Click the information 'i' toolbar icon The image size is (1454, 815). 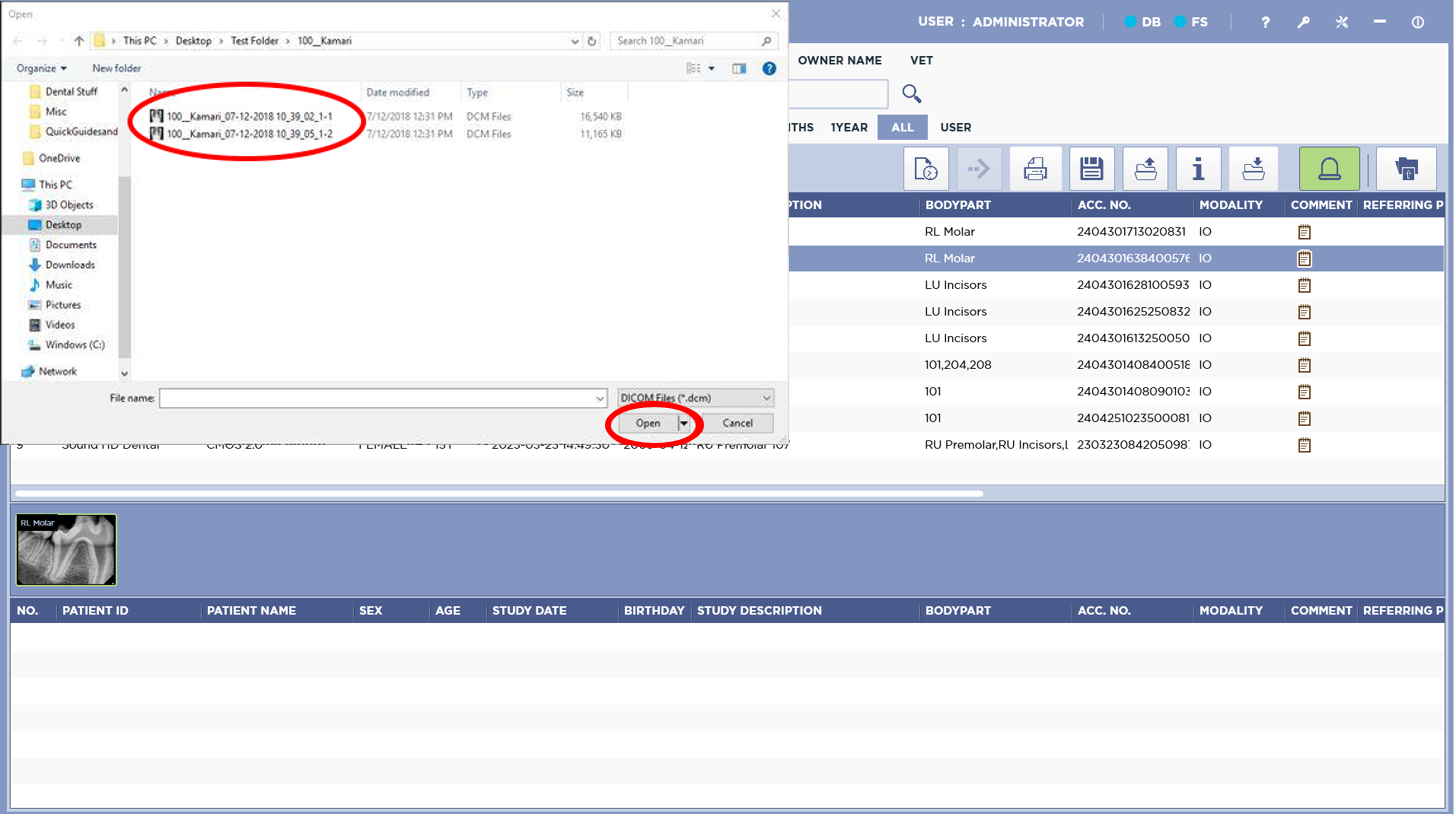click(1198, 169)
